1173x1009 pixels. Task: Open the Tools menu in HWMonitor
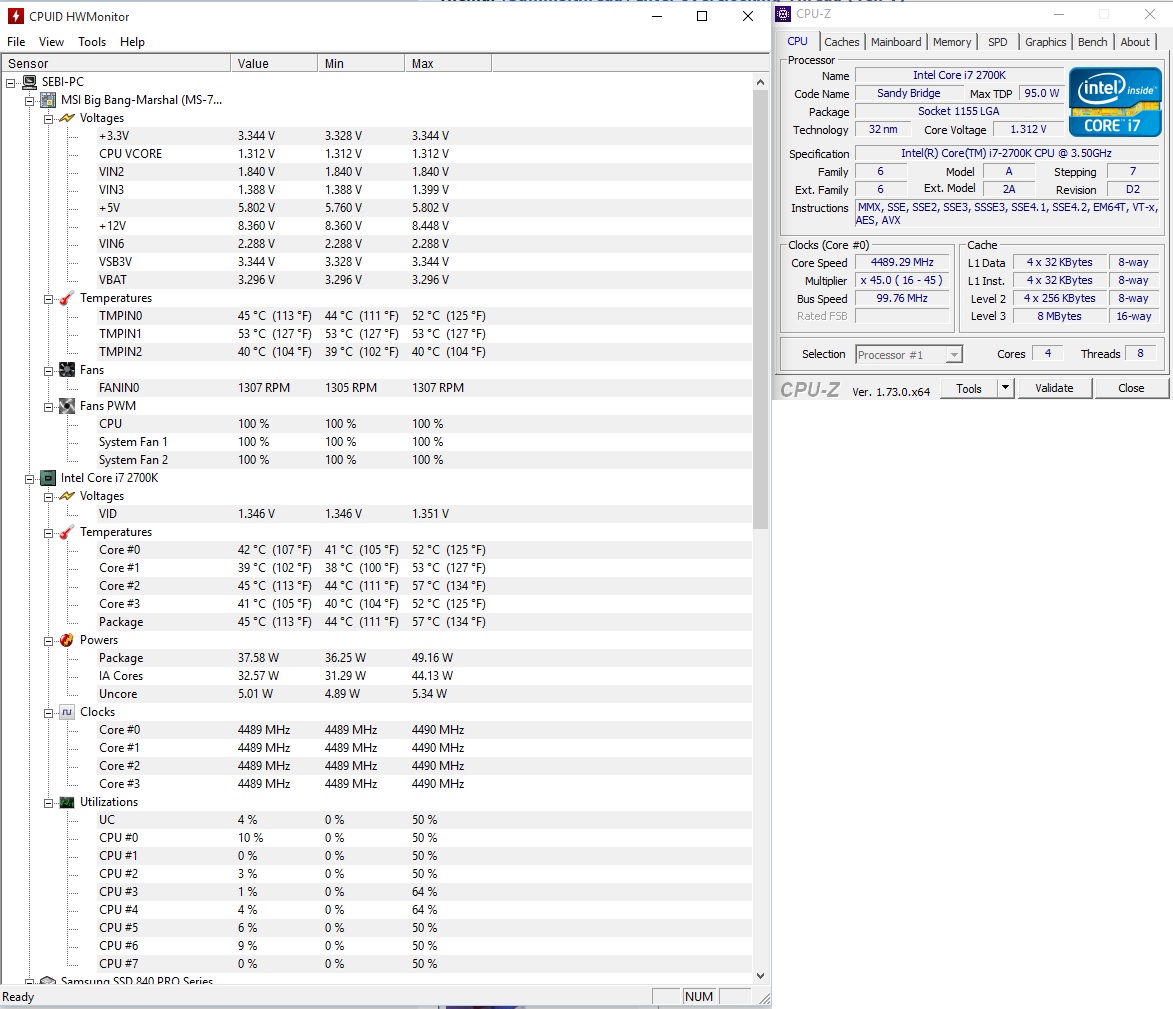point(92,42)
